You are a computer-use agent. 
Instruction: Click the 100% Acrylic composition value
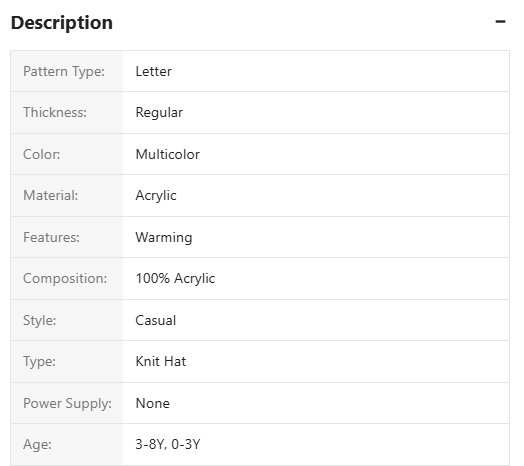[x=175, y=279]
